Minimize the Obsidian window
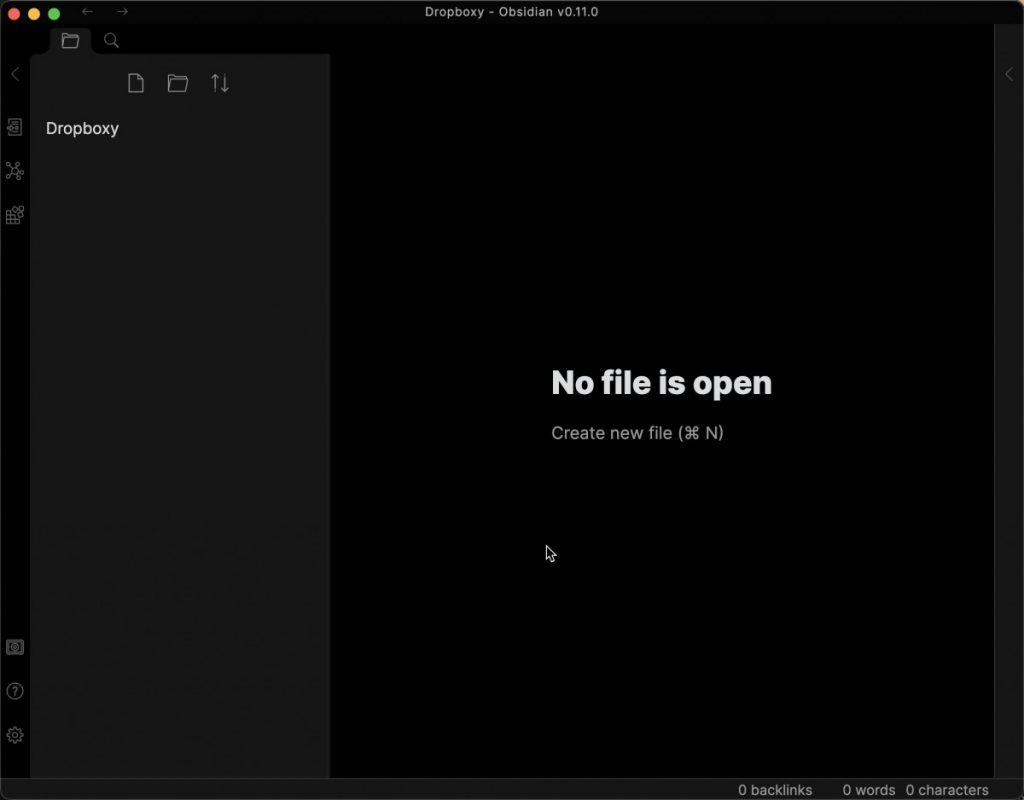 point(34,14)
